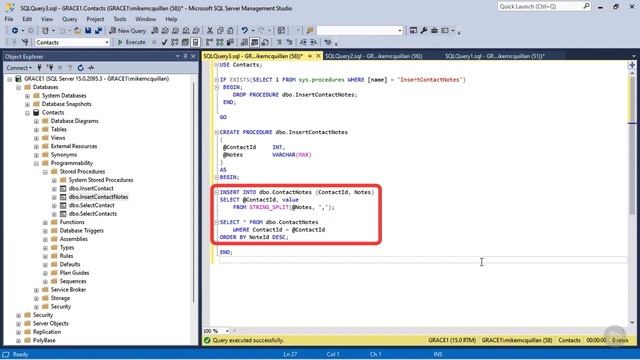Click the Object Explorer vertical scrollbar

point(194,192)
